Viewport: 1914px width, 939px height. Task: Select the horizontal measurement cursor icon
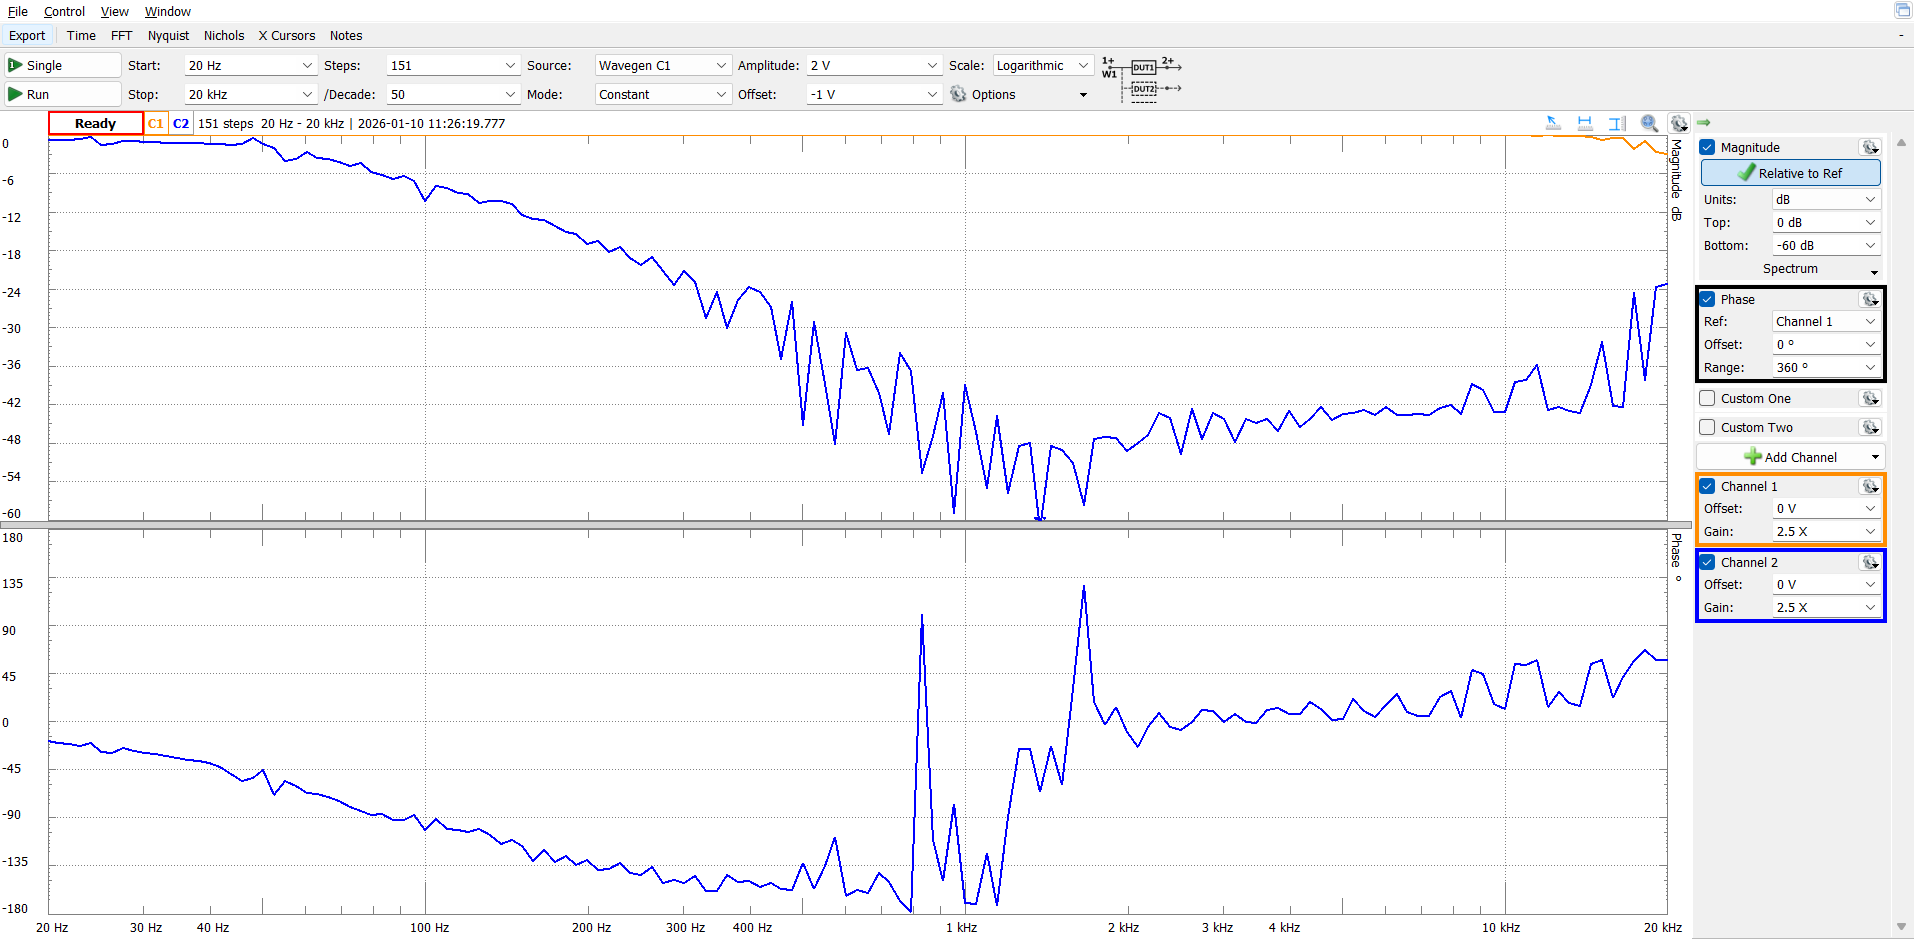[x=1585, y=123]
